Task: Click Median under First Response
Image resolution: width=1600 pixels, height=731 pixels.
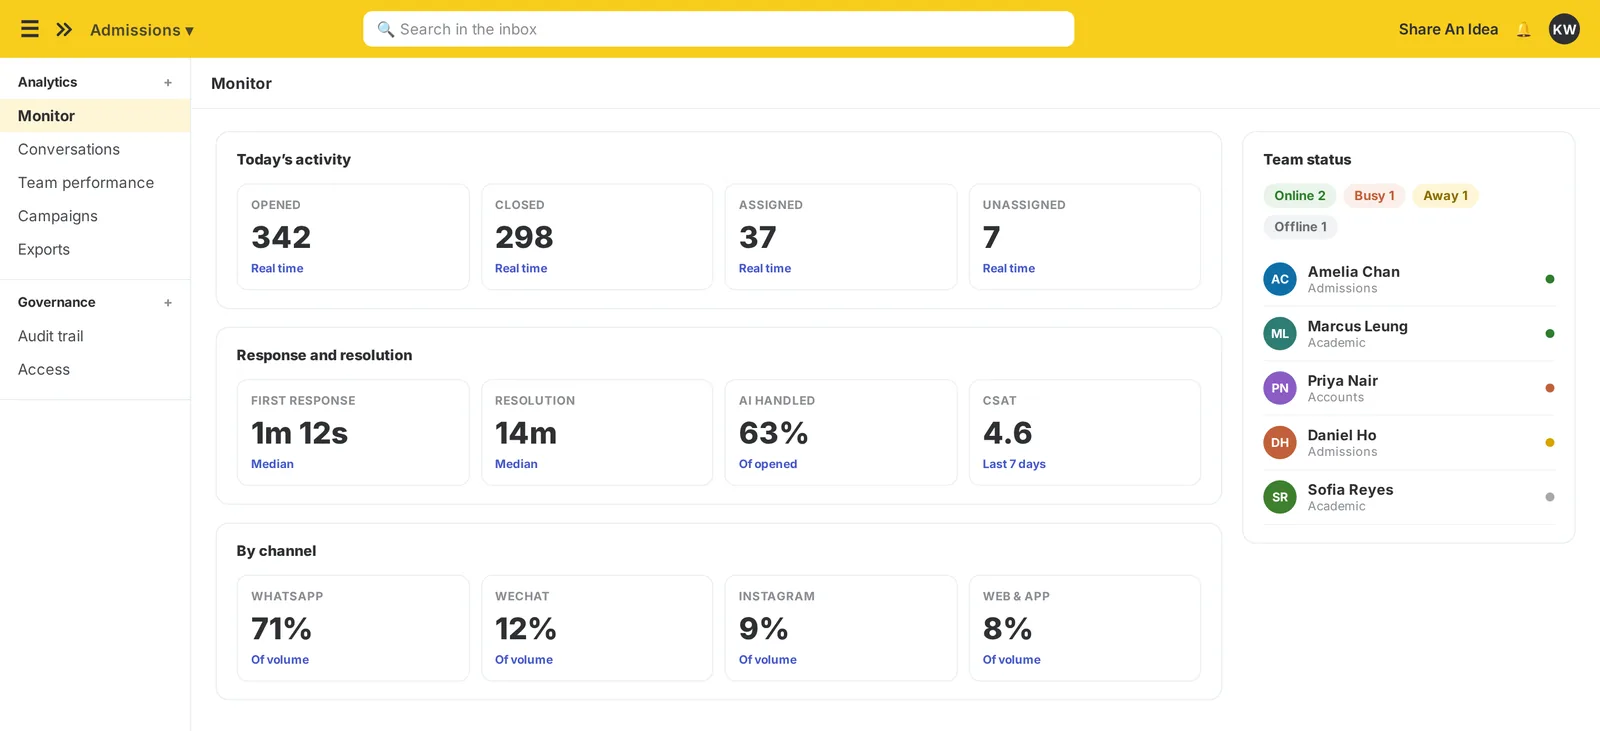Action: [272, 464]
